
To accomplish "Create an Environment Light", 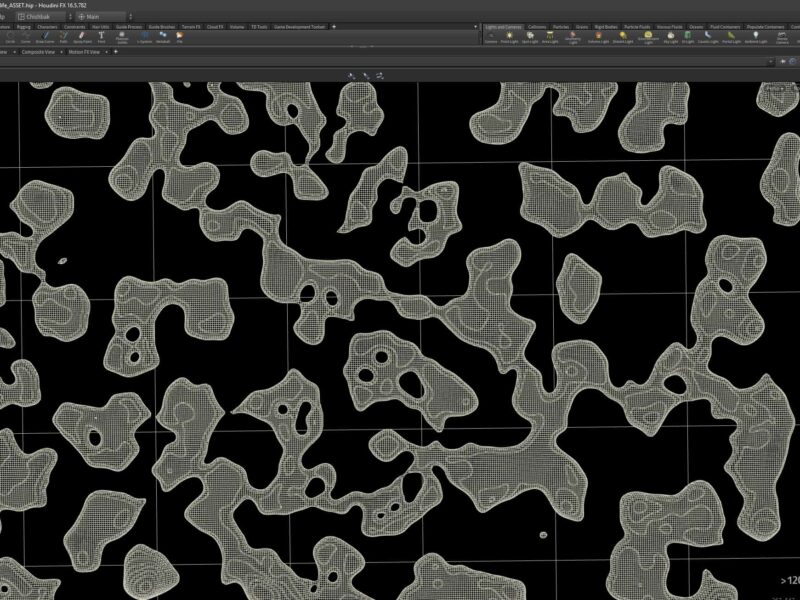I will click(x=647, y=40).
